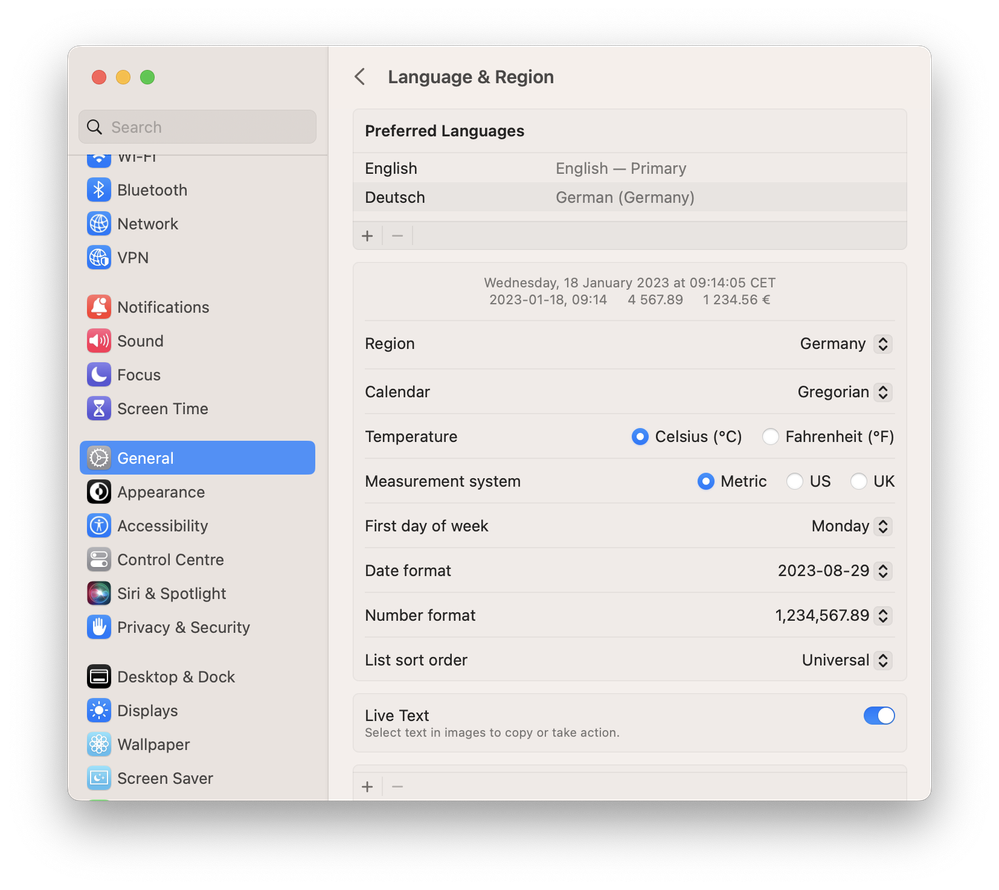The image size is (999, 890).
Task: Click the sample currency 1 234.56 €
Action: (x=737, y=300)
